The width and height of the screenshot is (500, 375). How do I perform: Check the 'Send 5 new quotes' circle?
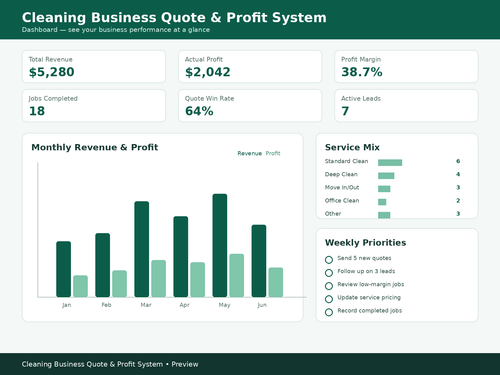tap(329, 260)
